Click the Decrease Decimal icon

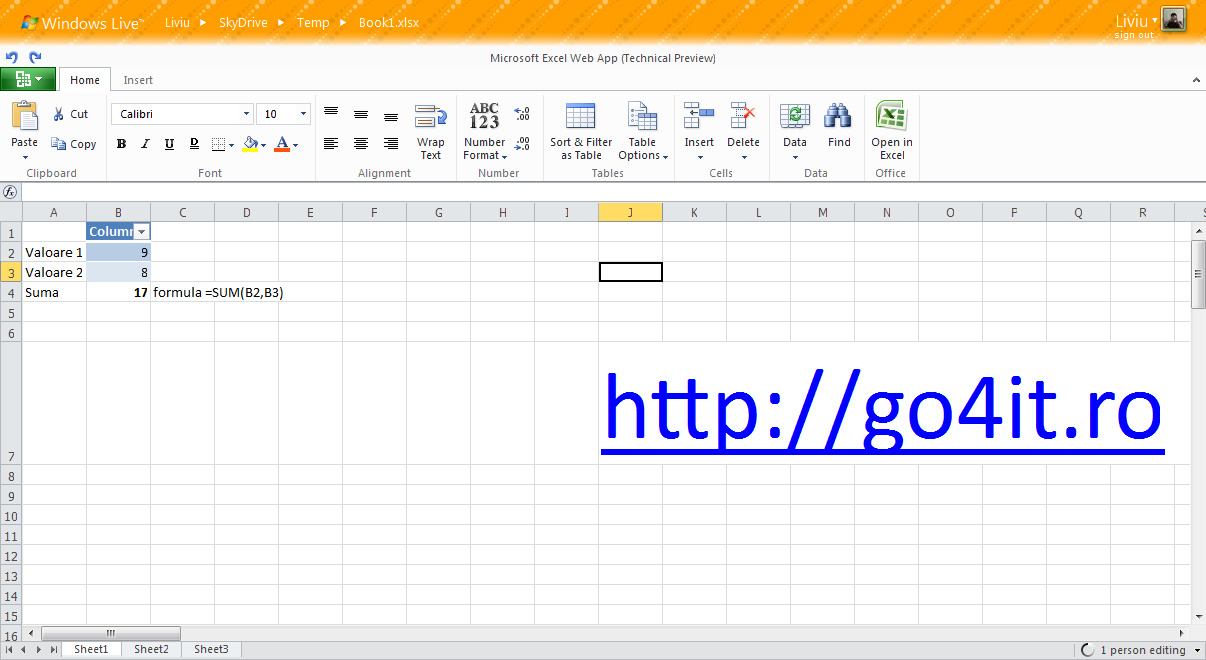tap(522, 144)
